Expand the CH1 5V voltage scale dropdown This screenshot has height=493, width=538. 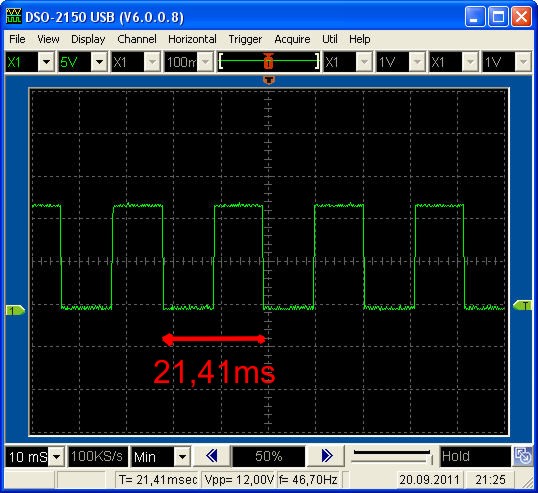pyautogui.click(x=100, y=62)
